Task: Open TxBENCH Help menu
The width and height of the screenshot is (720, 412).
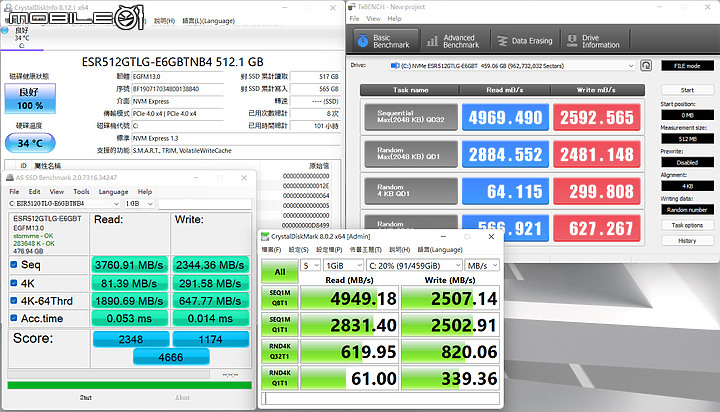Action: [394, 19]
